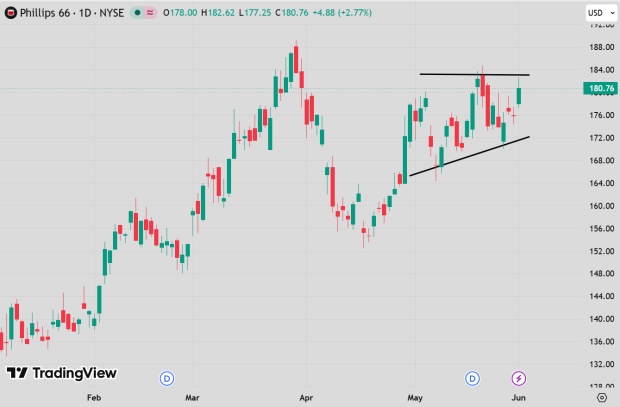620x407 pixels.
Task: Click the March dividend D marker
Action: (x=167, y=379)
